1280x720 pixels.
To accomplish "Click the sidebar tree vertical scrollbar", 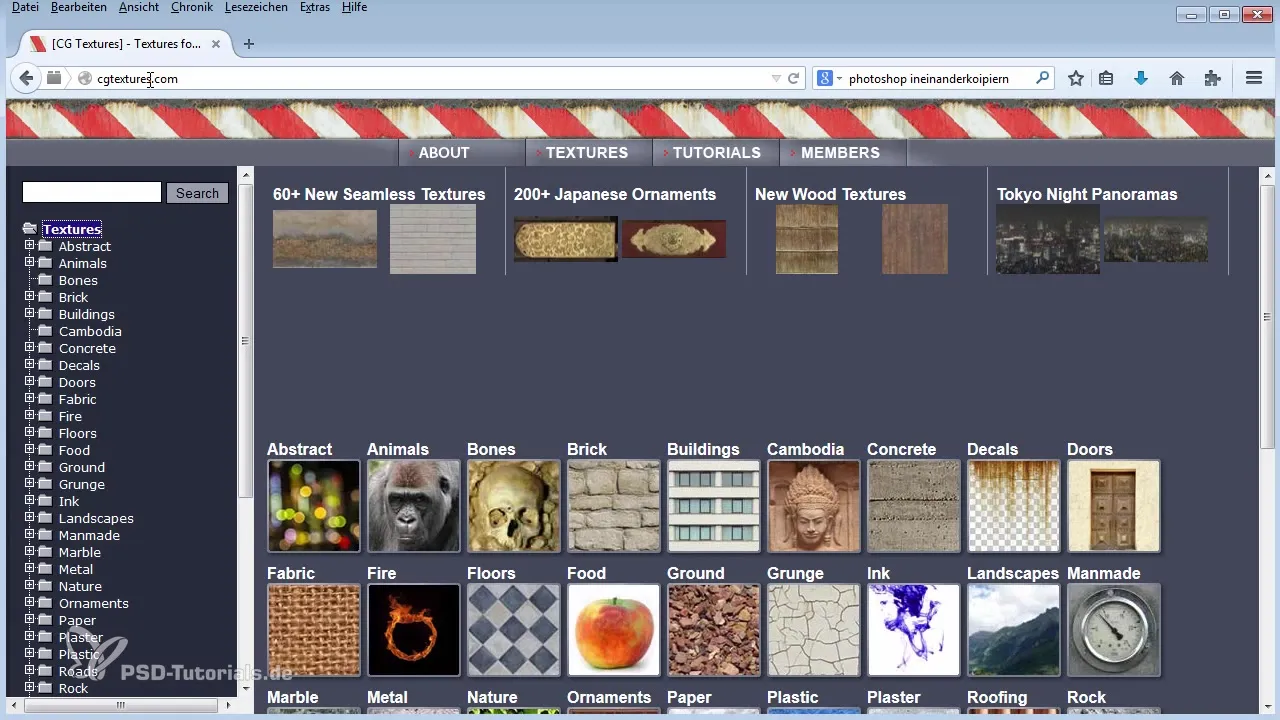I will (x=245, y=341).
